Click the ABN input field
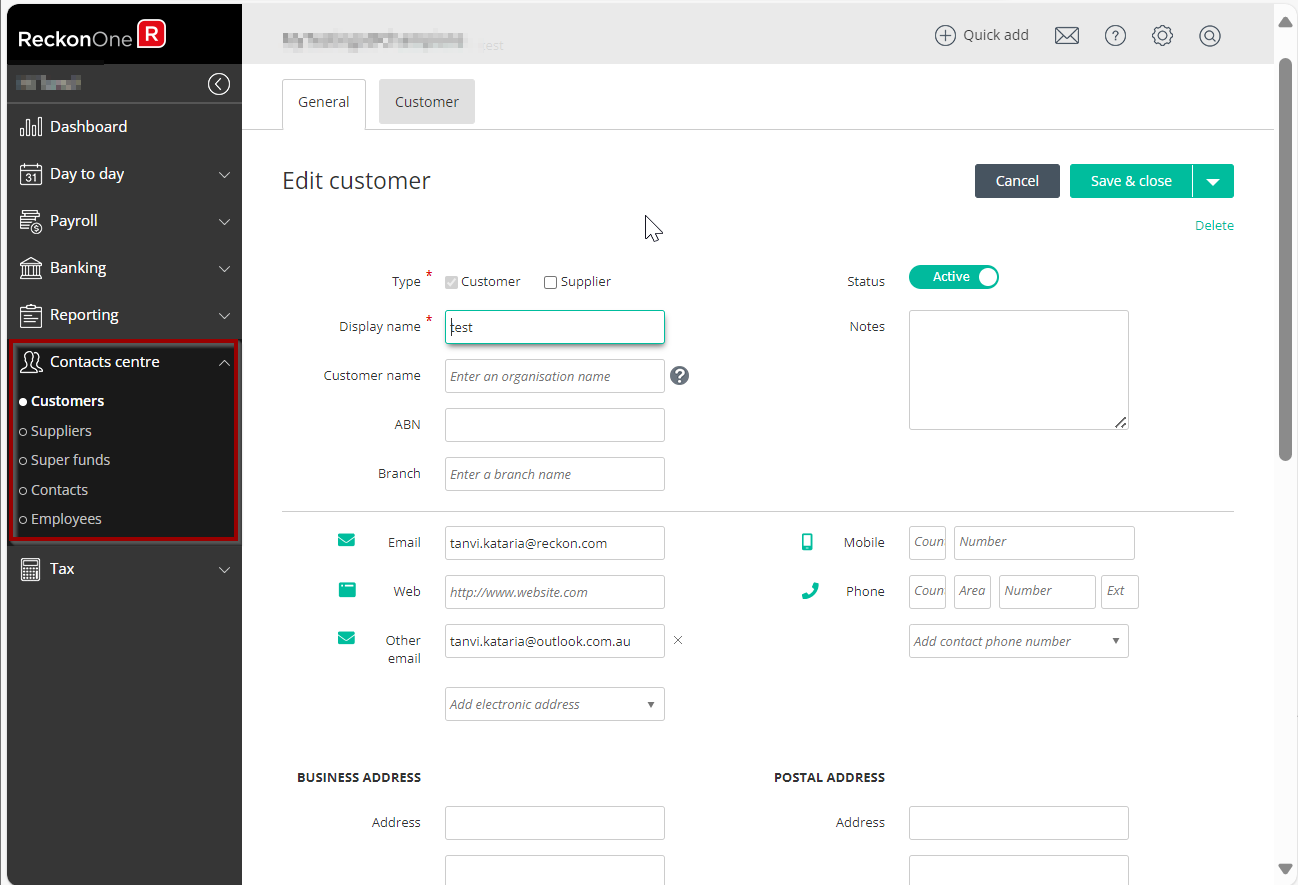 [x=555, y=425]
